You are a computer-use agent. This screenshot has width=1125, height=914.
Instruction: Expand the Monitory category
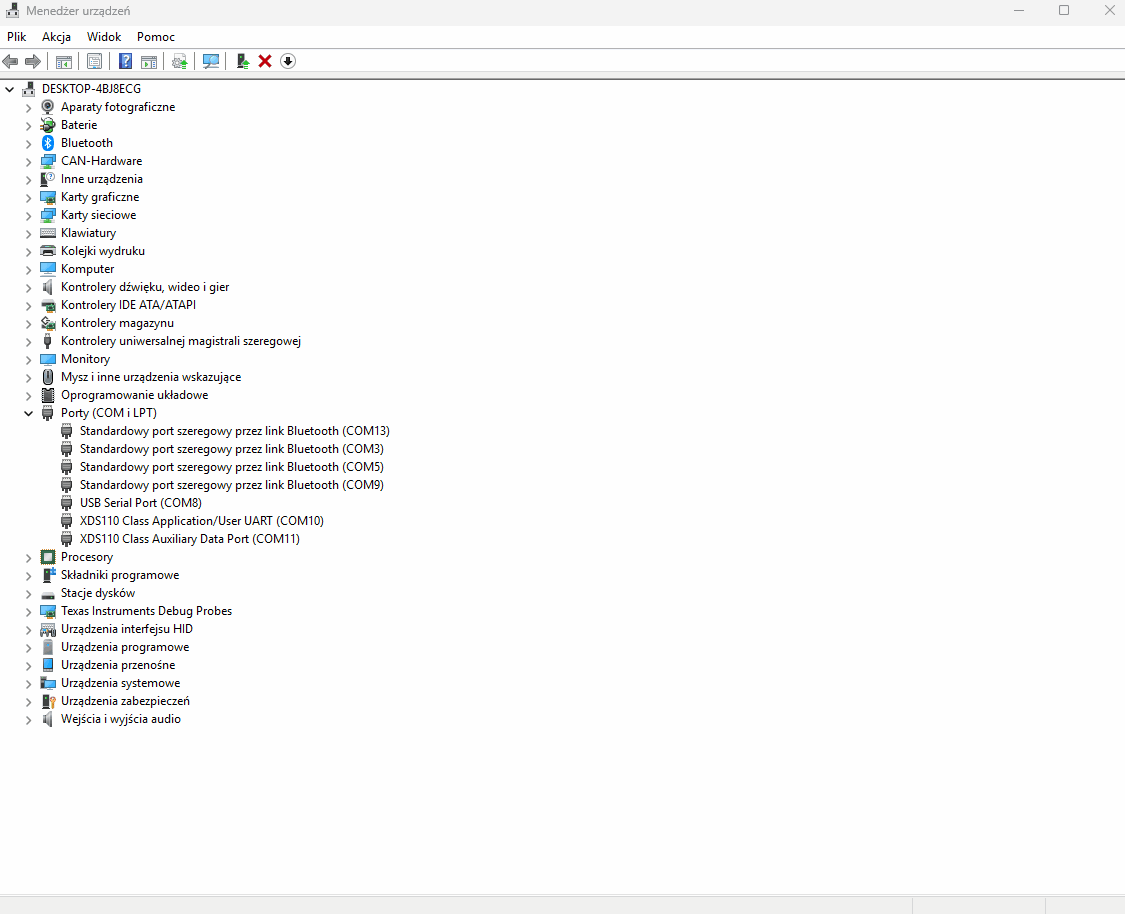29,359
